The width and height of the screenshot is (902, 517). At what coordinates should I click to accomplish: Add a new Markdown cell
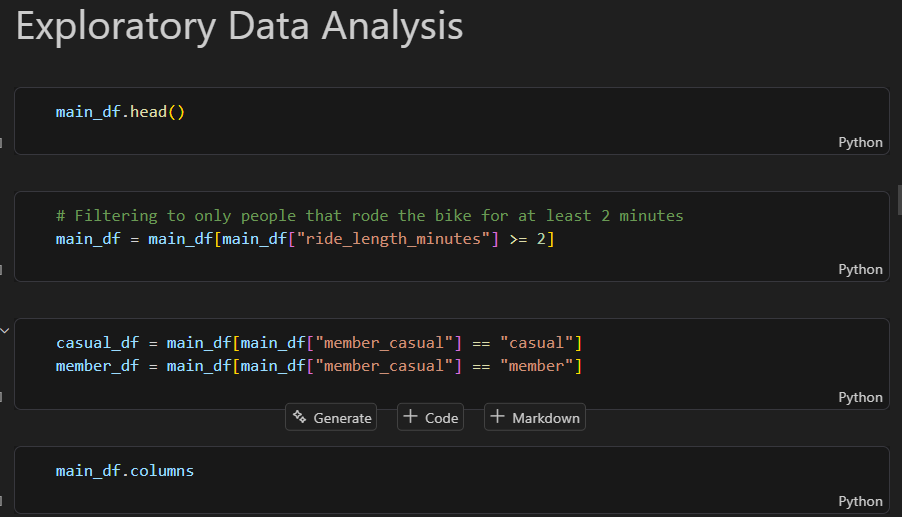(535, 418)
